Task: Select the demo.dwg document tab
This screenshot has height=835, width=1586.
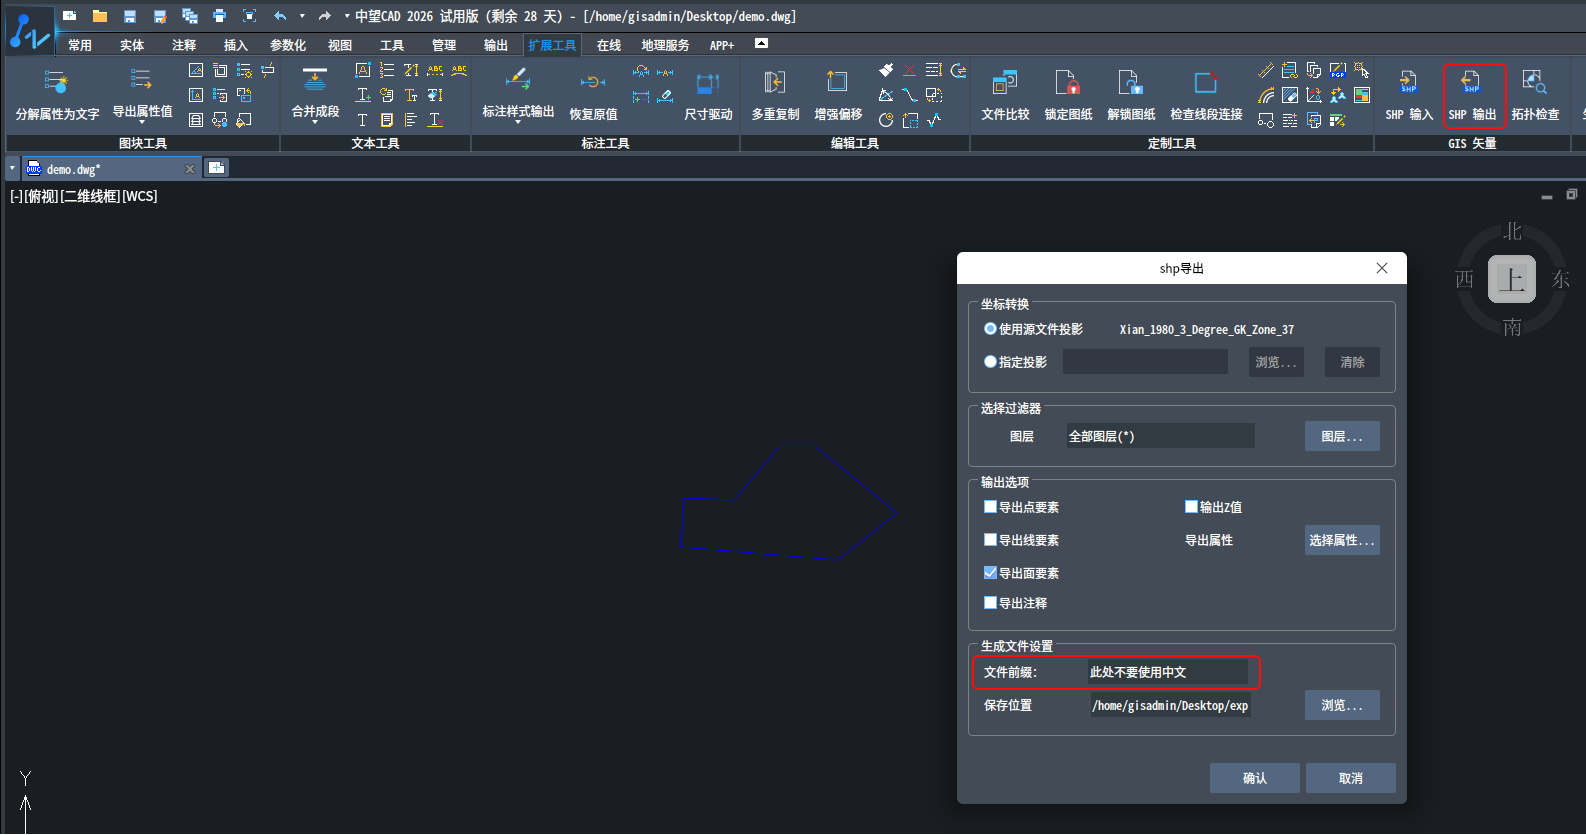Action: (x=110, y=169)
